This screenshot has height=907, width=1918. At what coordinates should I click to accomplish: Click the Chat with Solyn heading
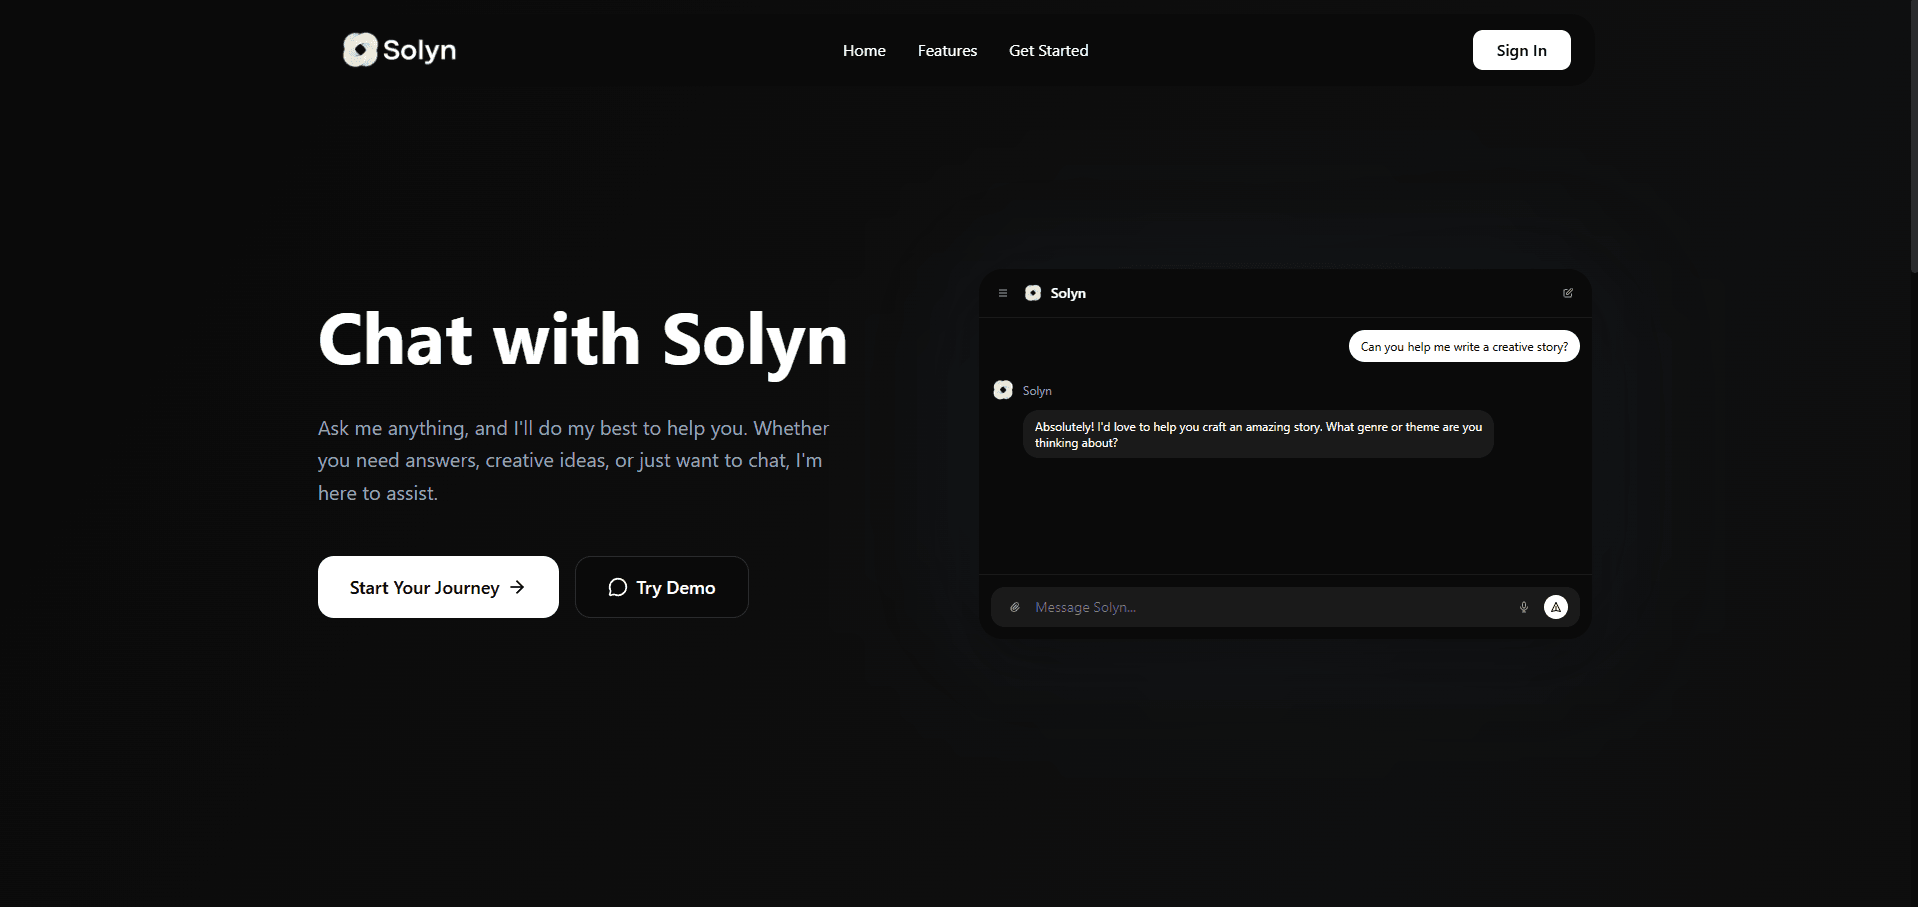coord(583,340)
